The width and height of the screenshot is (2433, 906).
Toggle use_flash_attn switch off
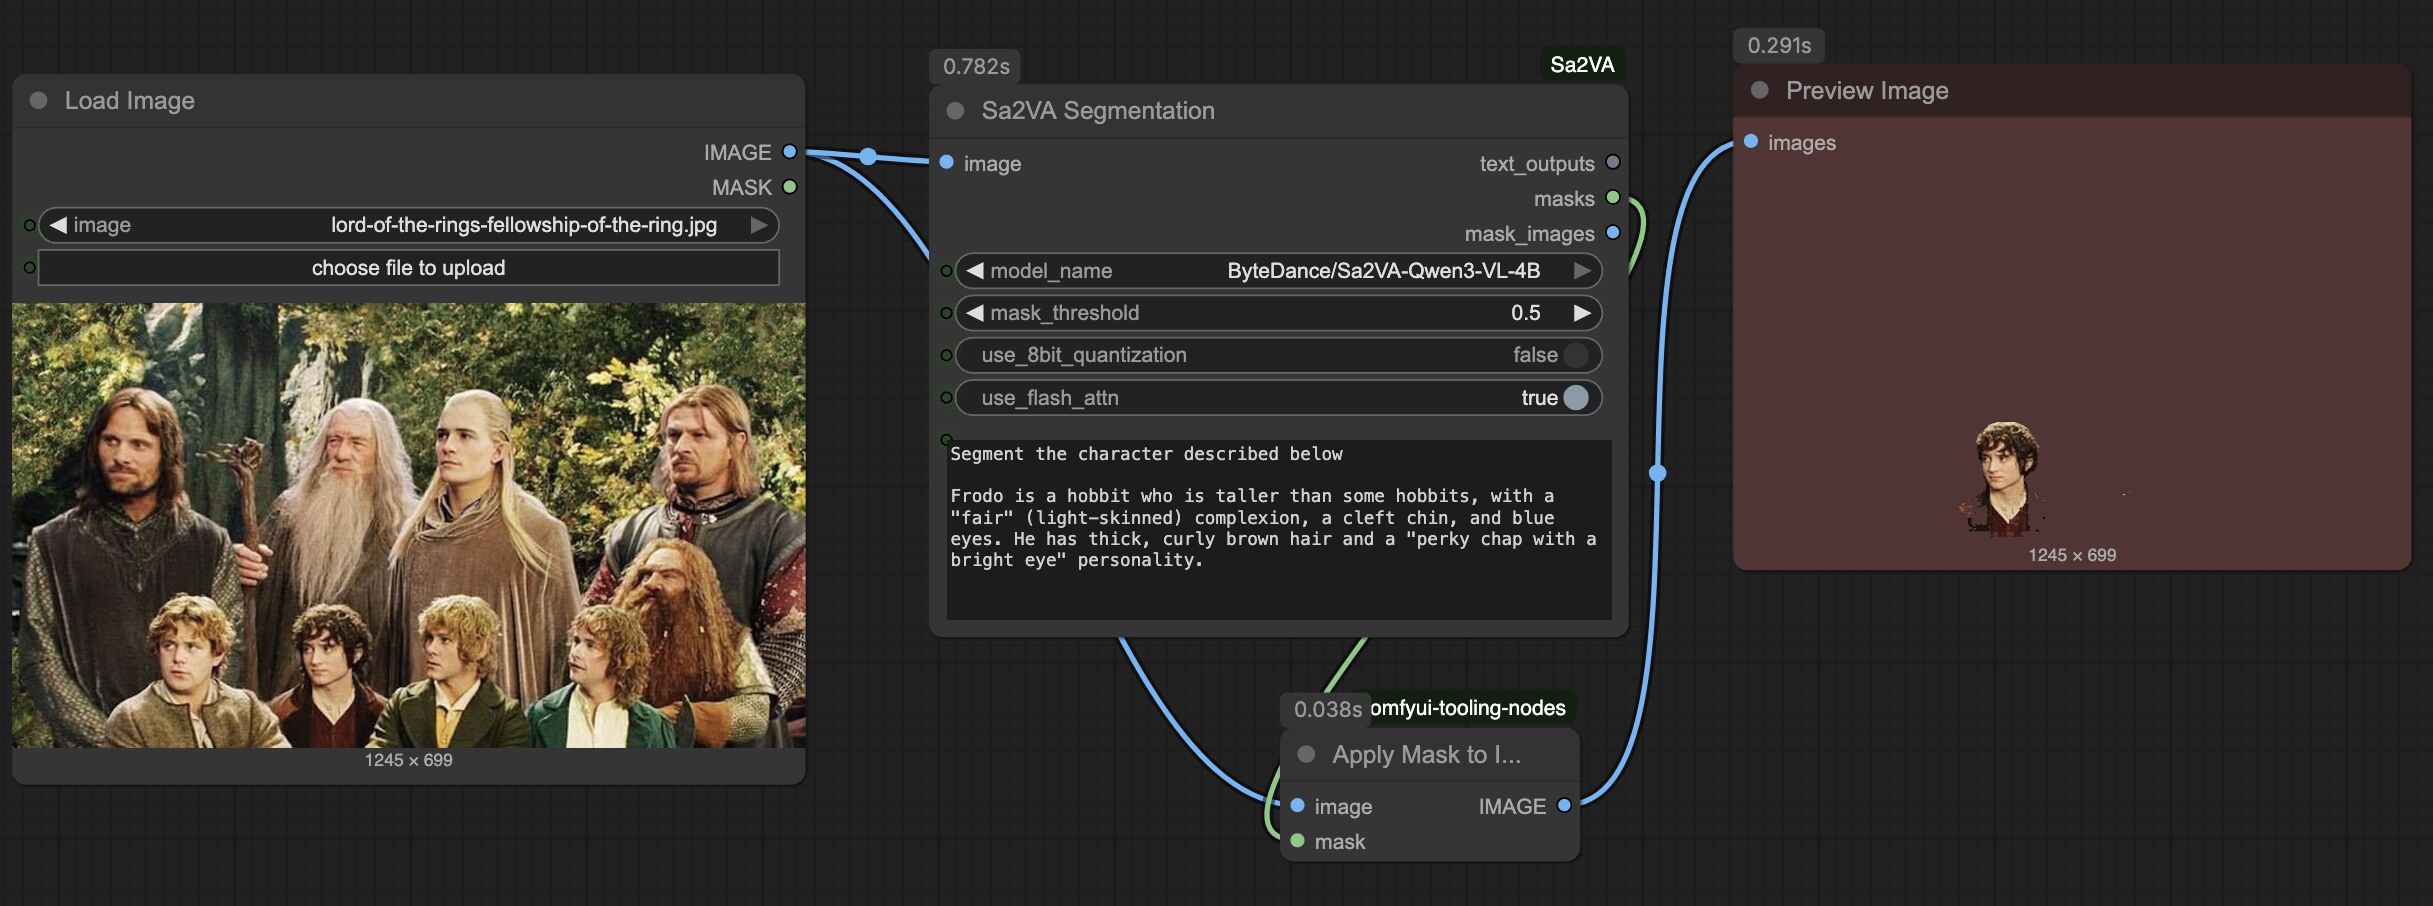pyautogui.click(x=1575, y=398)
